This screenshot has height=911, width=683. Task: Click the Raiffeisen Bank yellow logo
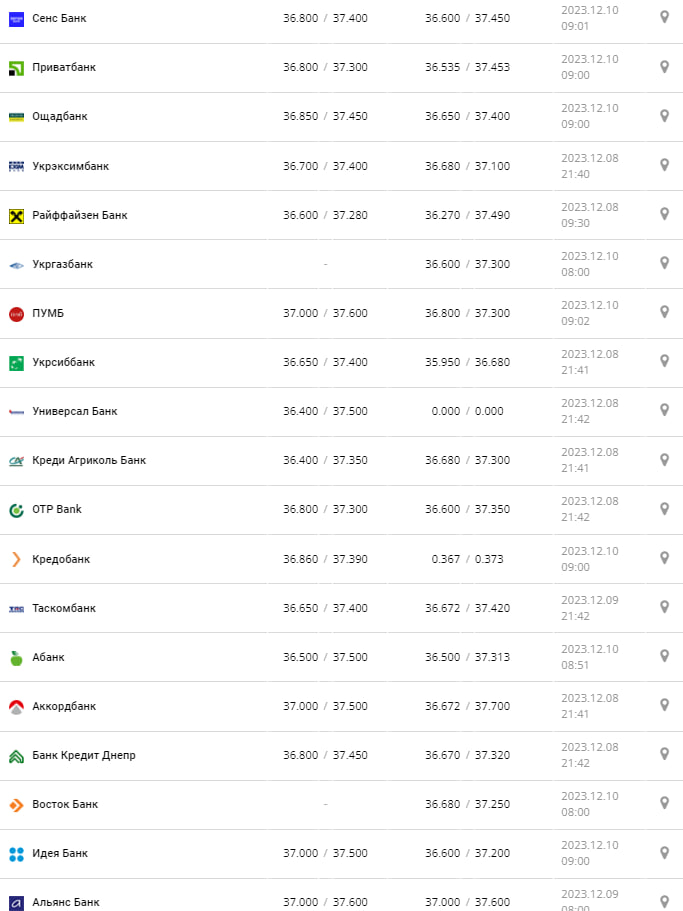coord(16,215)
